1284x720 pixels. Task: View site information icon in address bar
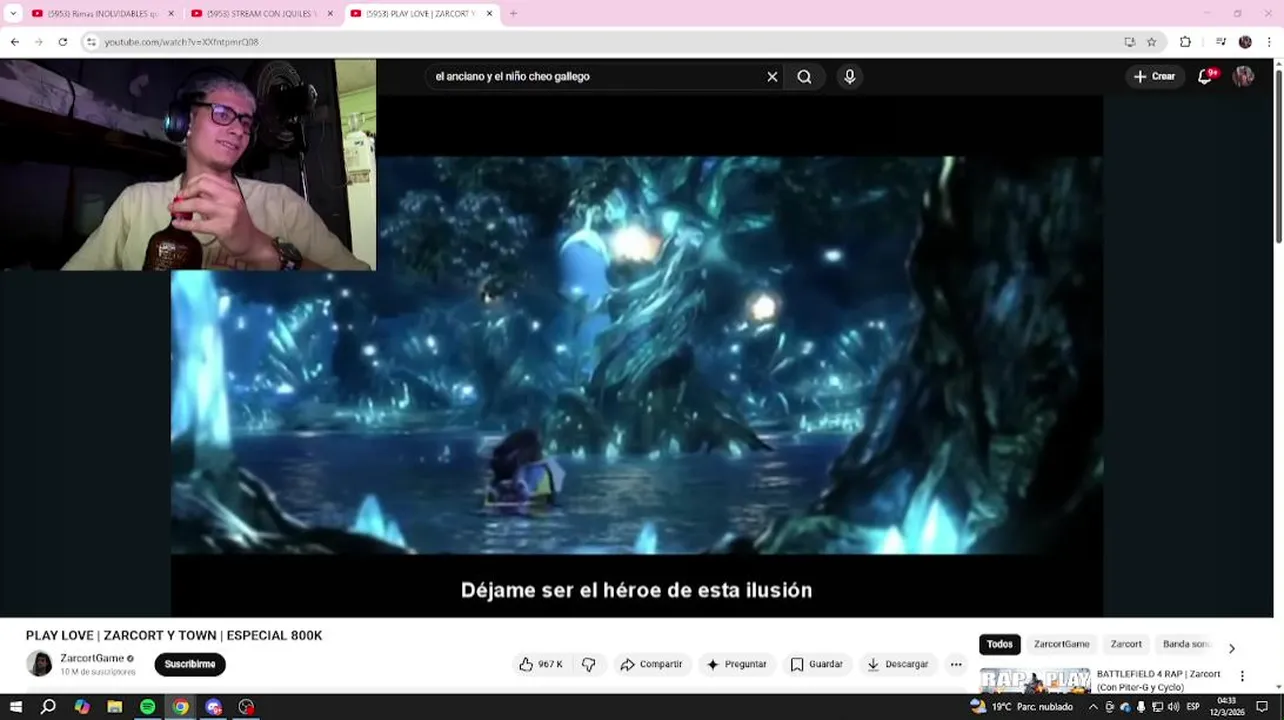click(x=91, y=42)
